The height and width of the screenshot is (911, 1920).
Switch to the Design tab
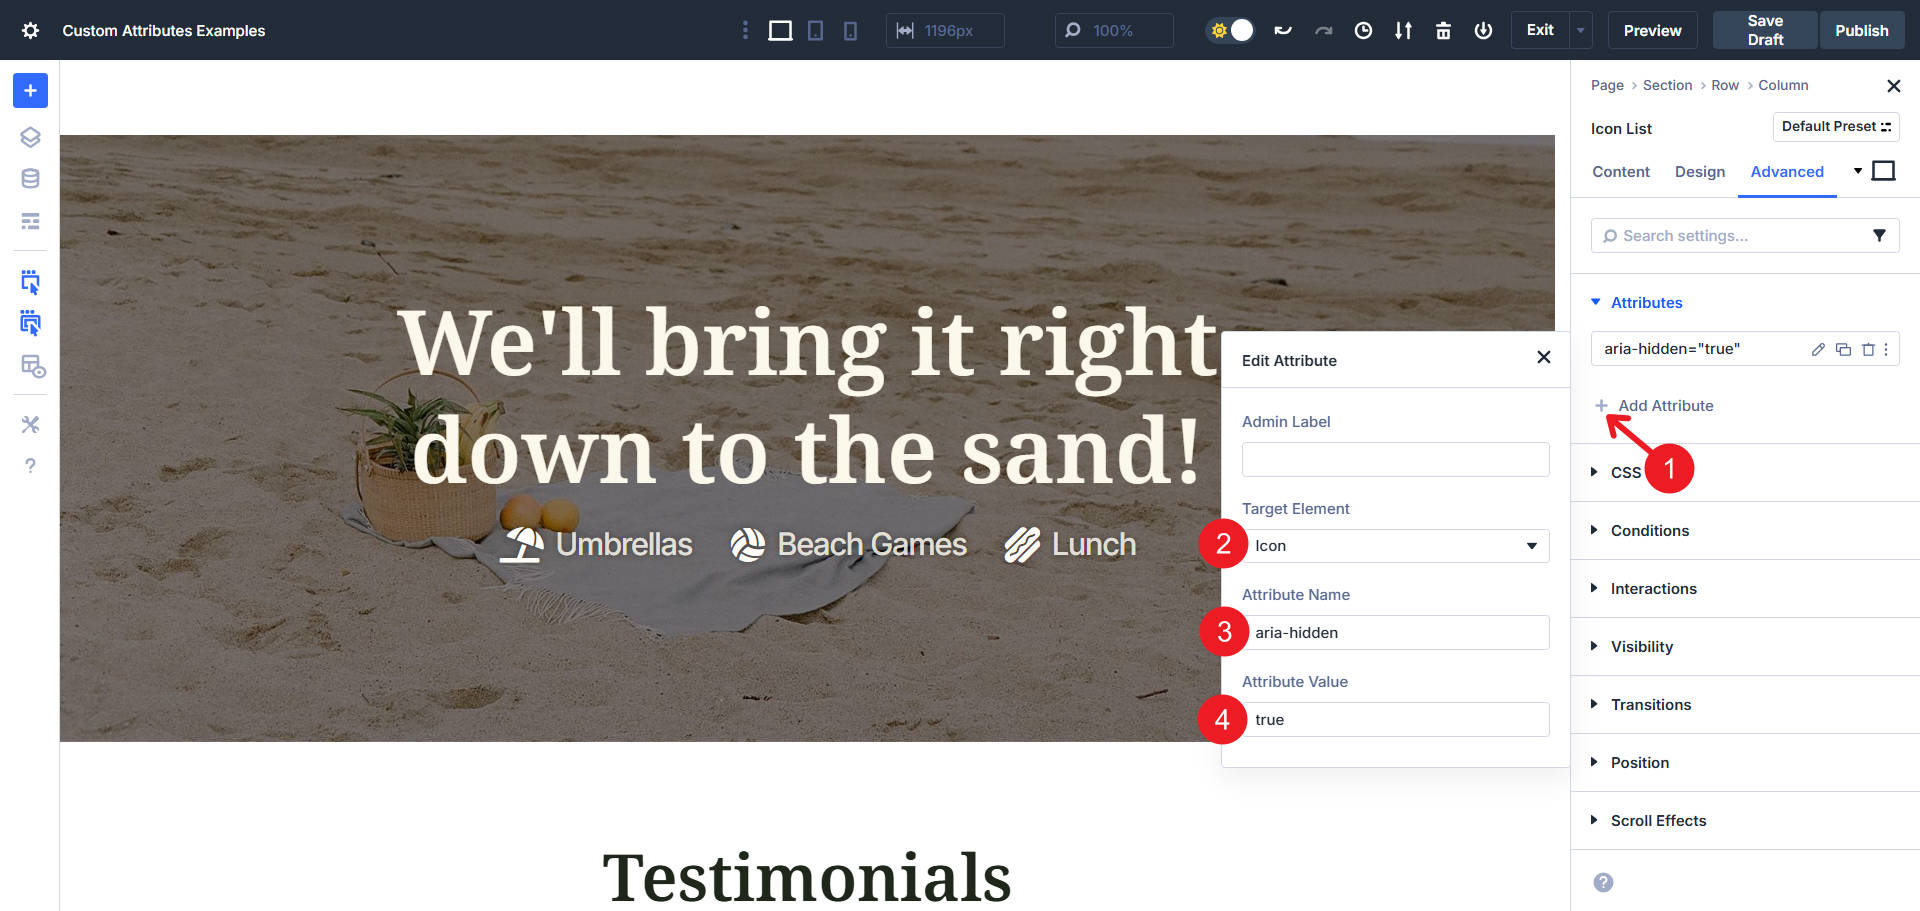(x=1699, y=172)
